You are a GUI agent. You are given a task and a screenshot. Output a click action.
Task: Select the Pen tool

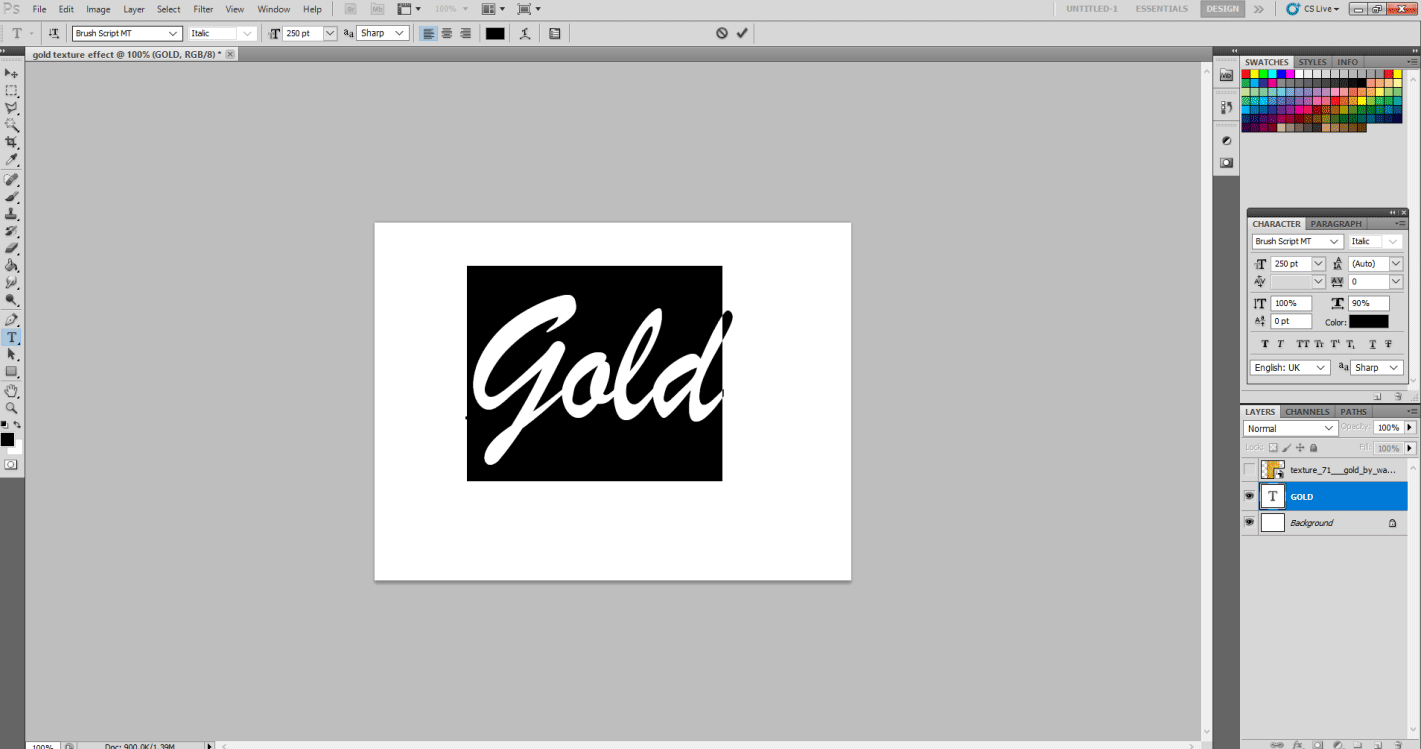point(12,320)
